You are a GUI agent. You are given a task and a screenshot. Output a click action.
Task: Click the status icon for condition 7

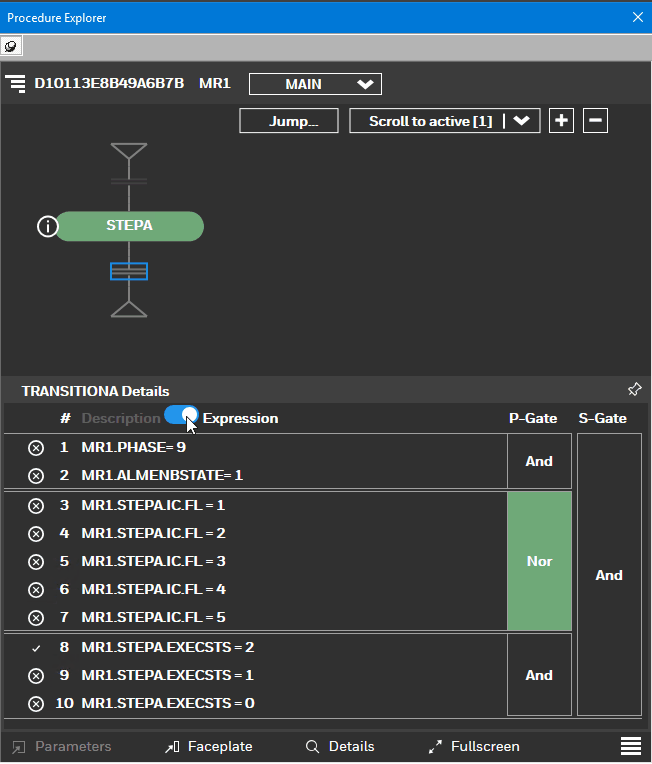[36, 618]
